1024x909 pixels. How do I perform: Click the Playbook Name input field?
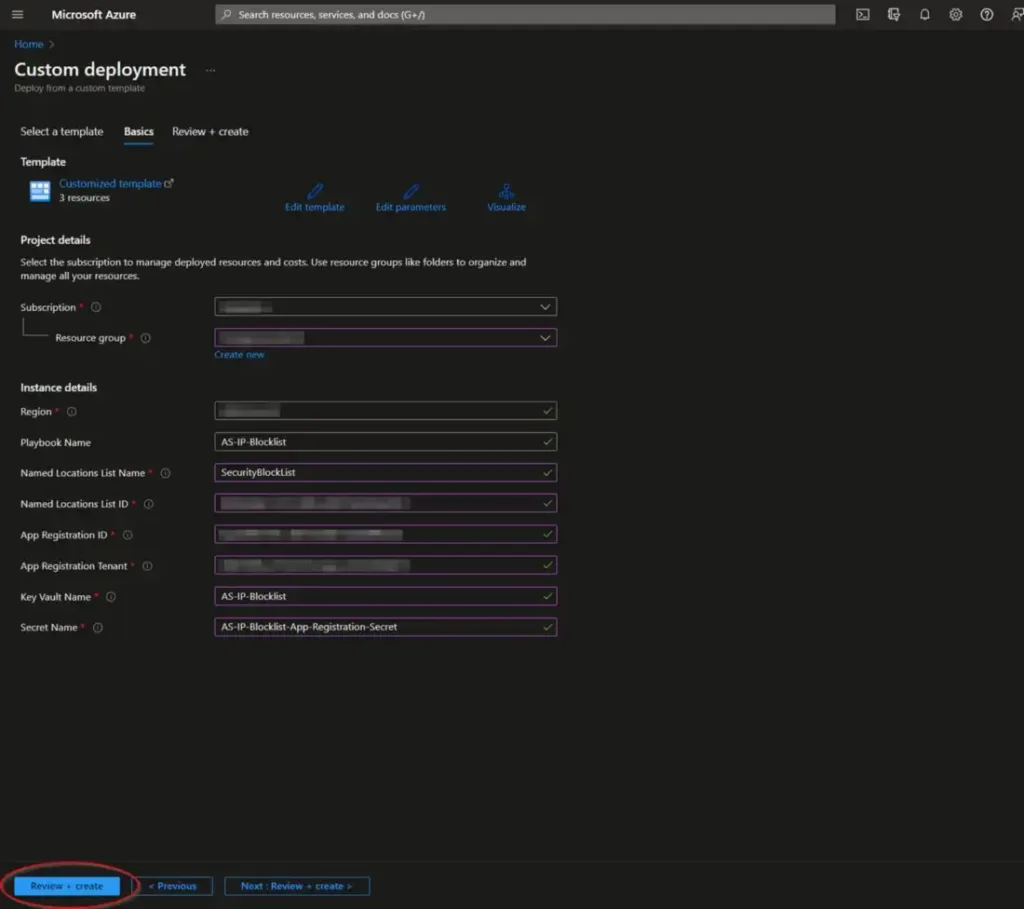tap(385, 442)
